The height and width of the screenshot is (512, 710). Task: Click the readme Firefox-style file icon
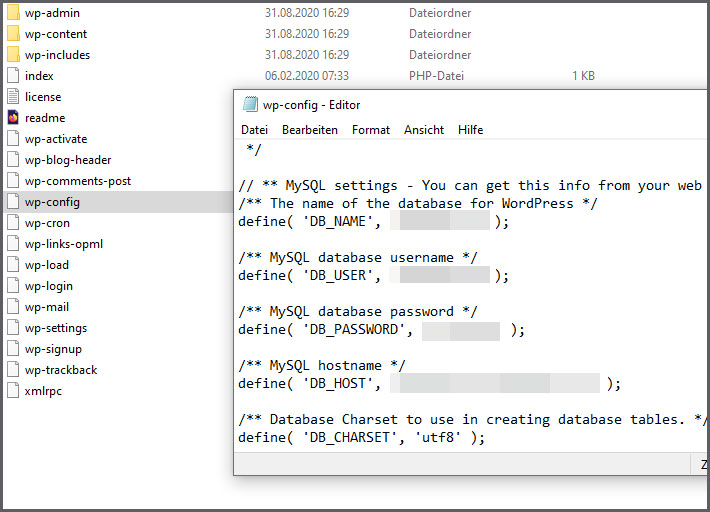pyautogui.click(x=14, y=118)
